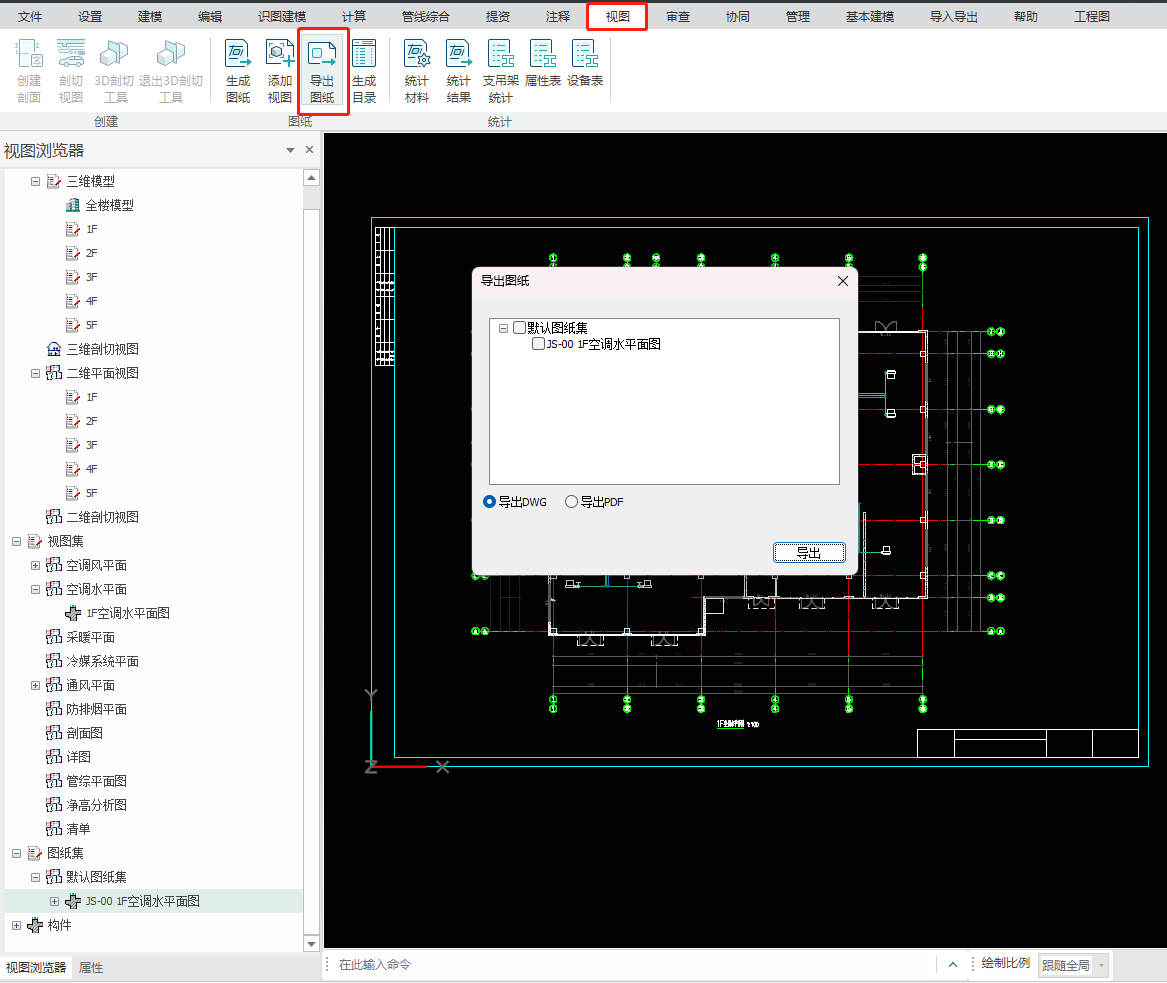Select 全楼模型 in the view browser
1167x983 pixels.
tap(109, 206)
